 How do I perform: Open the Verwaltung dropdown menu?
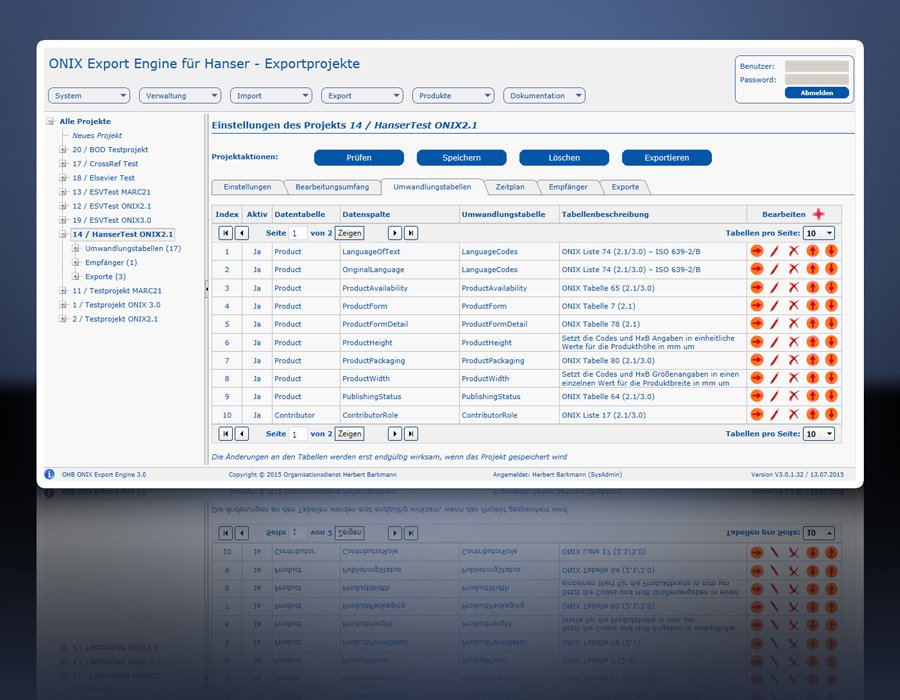(180, 96)
